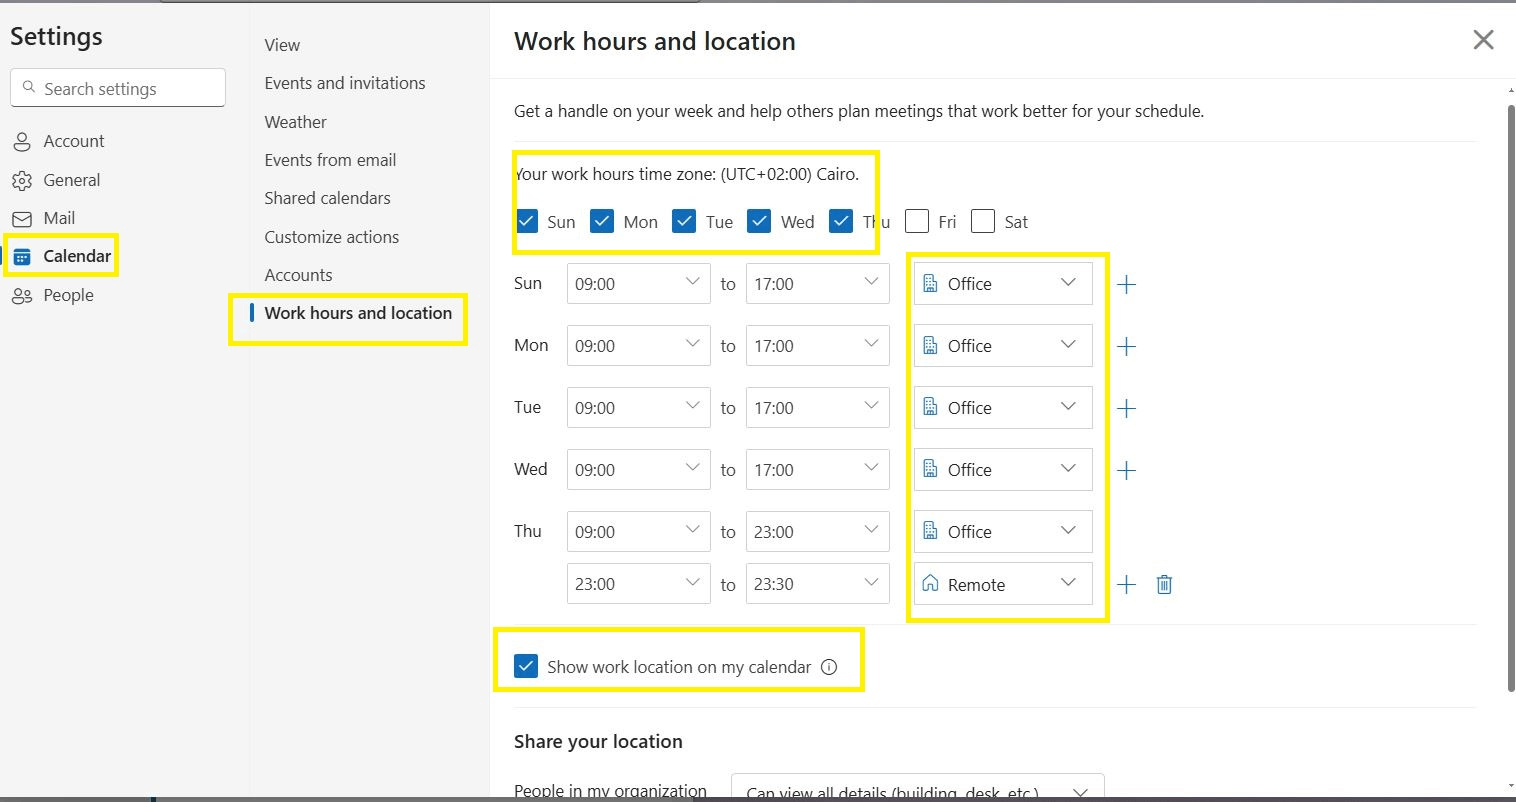The image size is (1516, 802).
Task: Click the settings panel vertical scrollbar
Action: click(1510, 397)
